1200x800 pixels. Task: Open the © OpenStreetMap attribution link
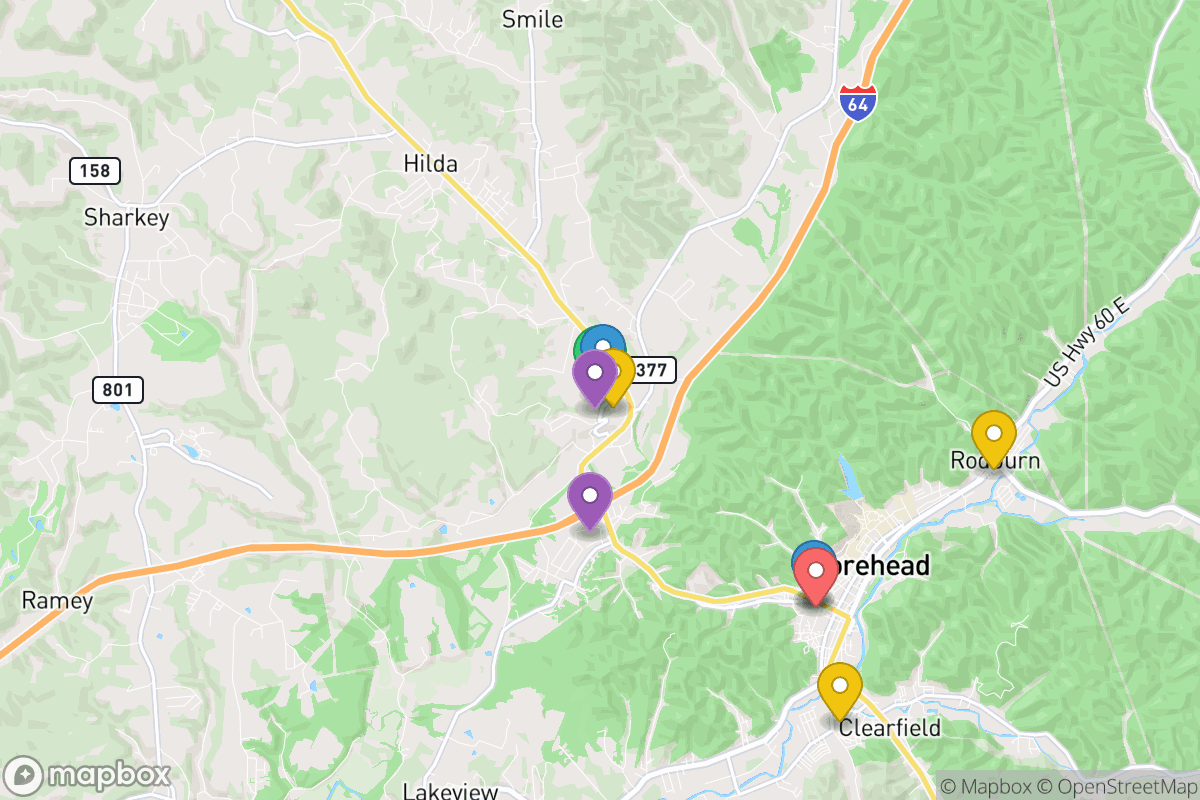coord(1115,787)
